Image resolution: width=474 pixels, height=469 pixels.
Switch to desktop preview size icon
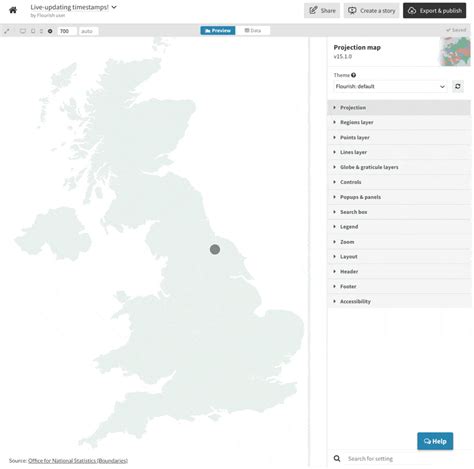coord(23,31)
